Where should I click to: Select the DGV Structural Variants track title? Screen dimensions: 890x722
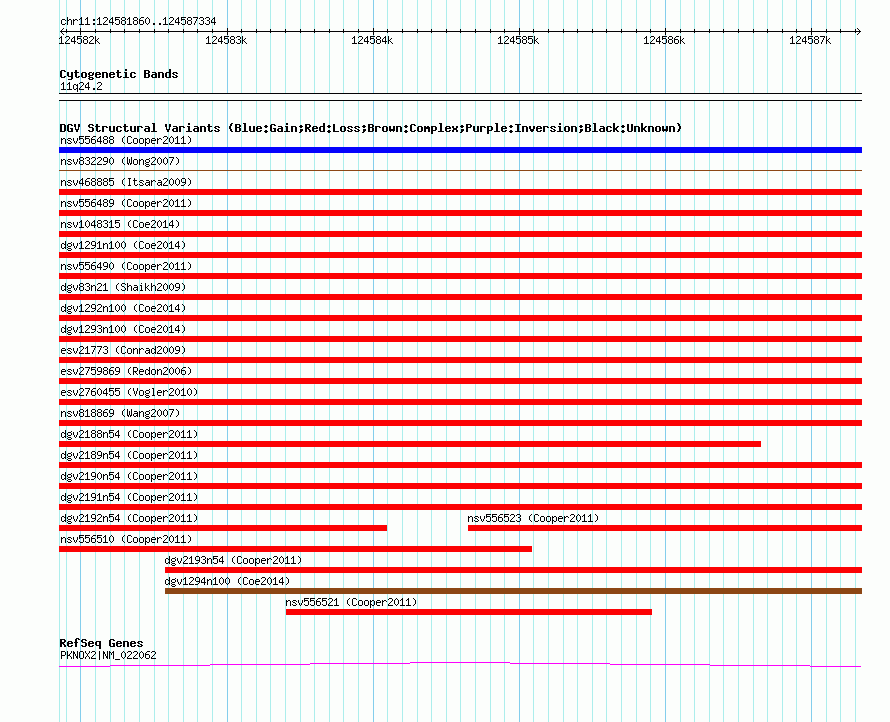pyautogui.click(x=370, y=128)
